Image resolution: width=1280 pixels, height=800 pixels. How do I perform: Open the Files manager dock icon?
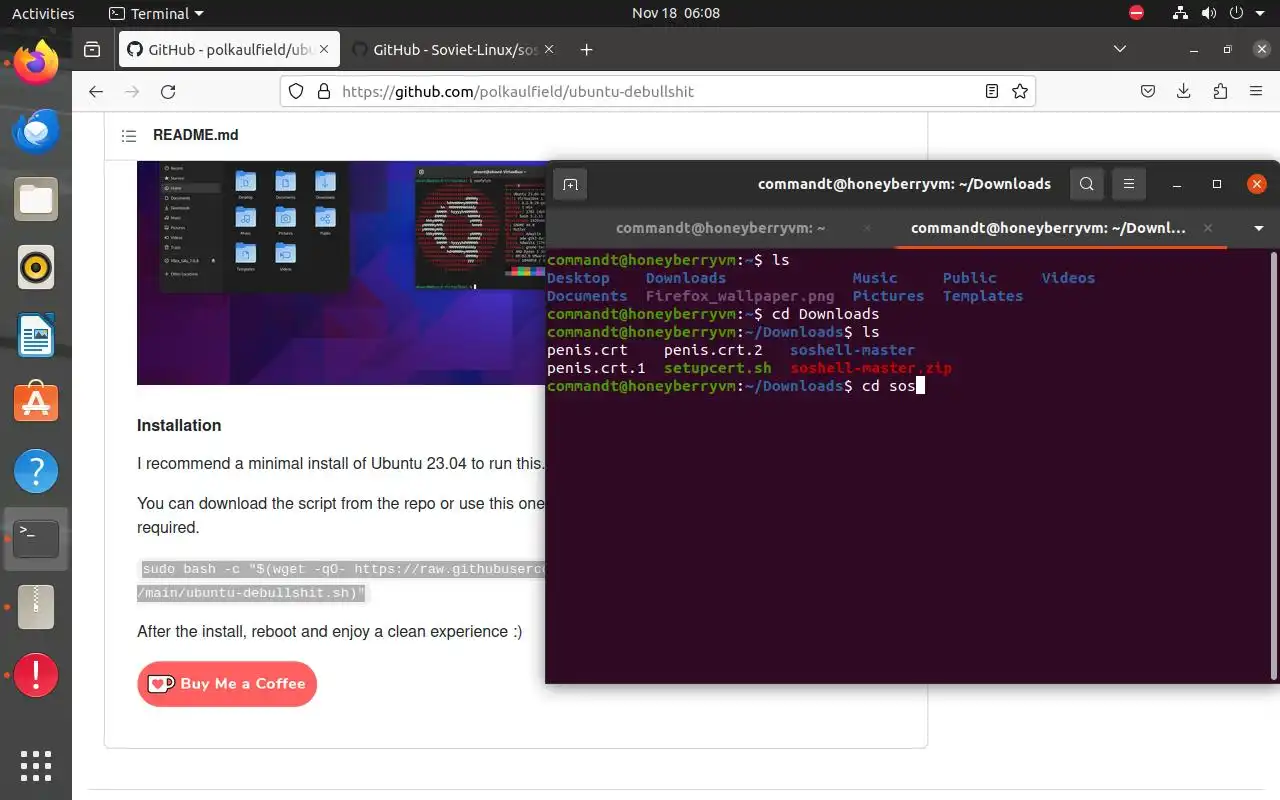36,200
